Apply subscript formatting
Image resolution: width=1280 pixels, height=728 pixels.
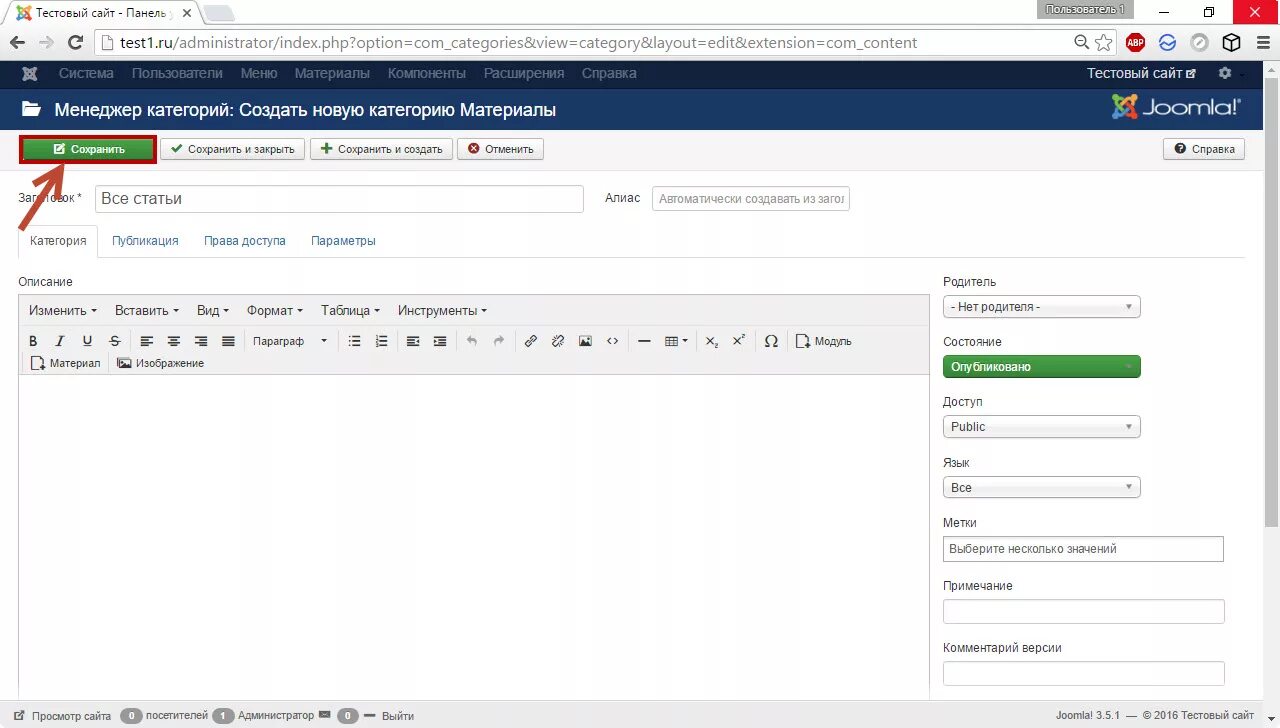click(711, 341)
